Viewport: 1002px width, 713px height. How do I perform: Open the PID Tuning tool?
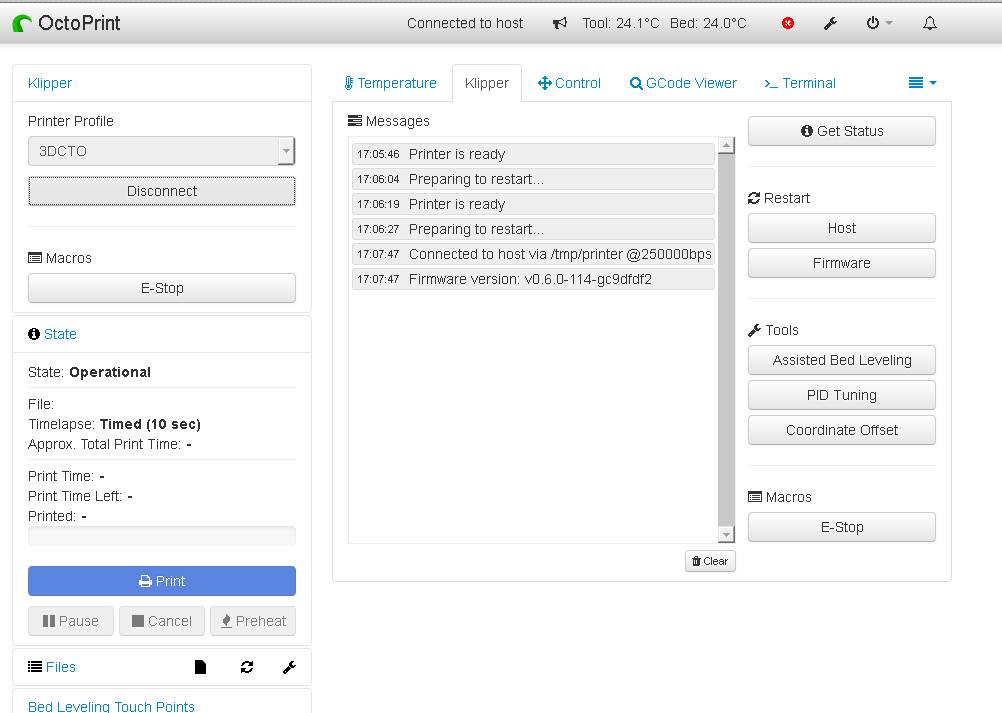(842, 395)
